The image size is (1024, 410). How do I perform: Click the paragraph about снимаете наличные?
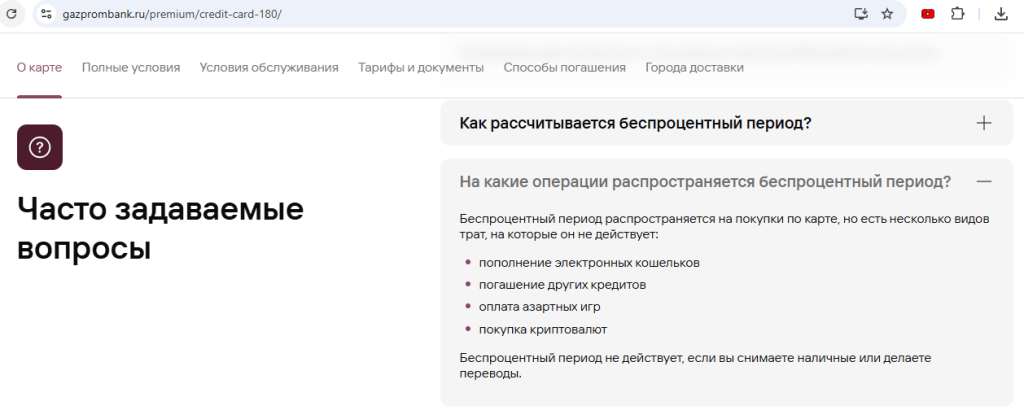pyautogui.click(x=695, y=366)
